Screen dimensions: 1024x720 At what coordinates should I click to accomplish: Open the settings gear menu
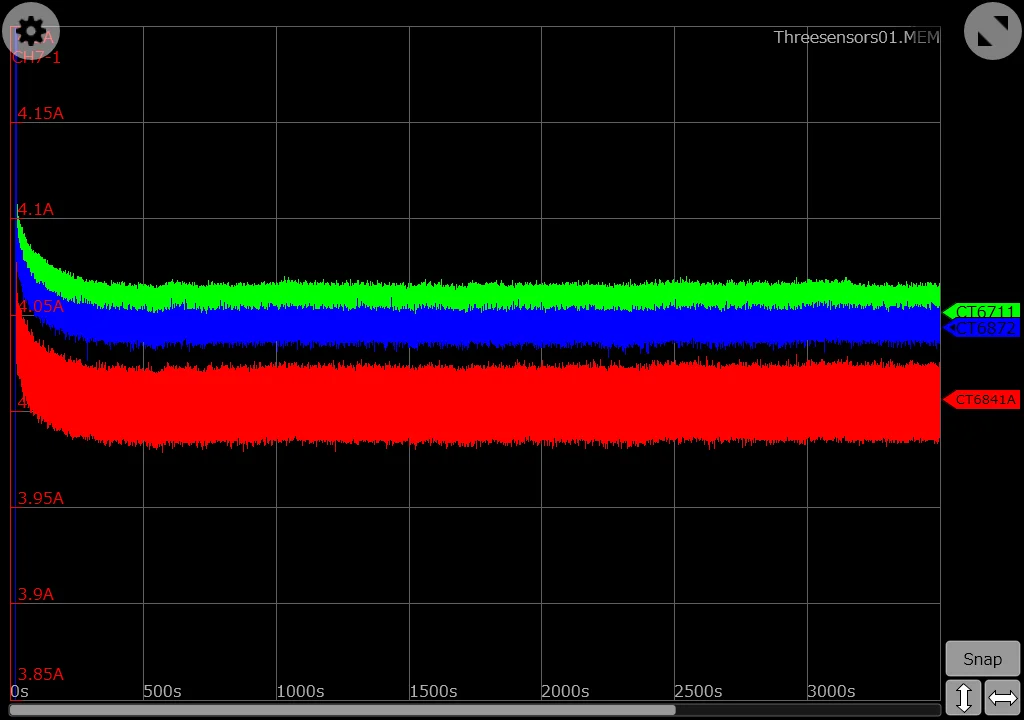31,32
